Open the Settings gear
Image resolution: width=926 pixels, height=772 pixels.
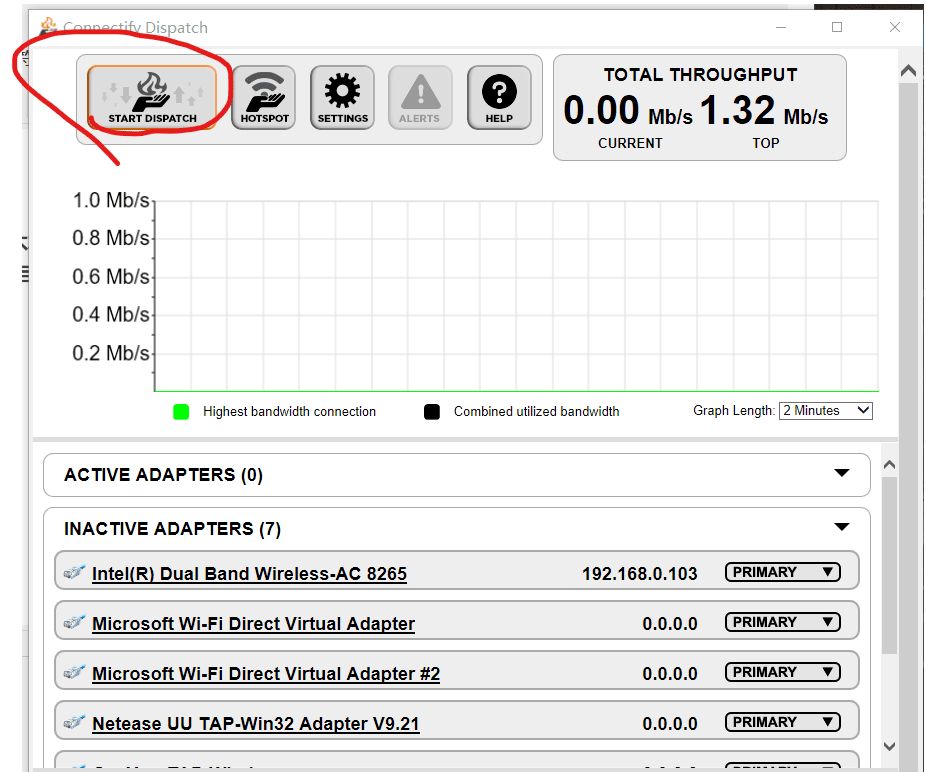click(x=343, y=97)
